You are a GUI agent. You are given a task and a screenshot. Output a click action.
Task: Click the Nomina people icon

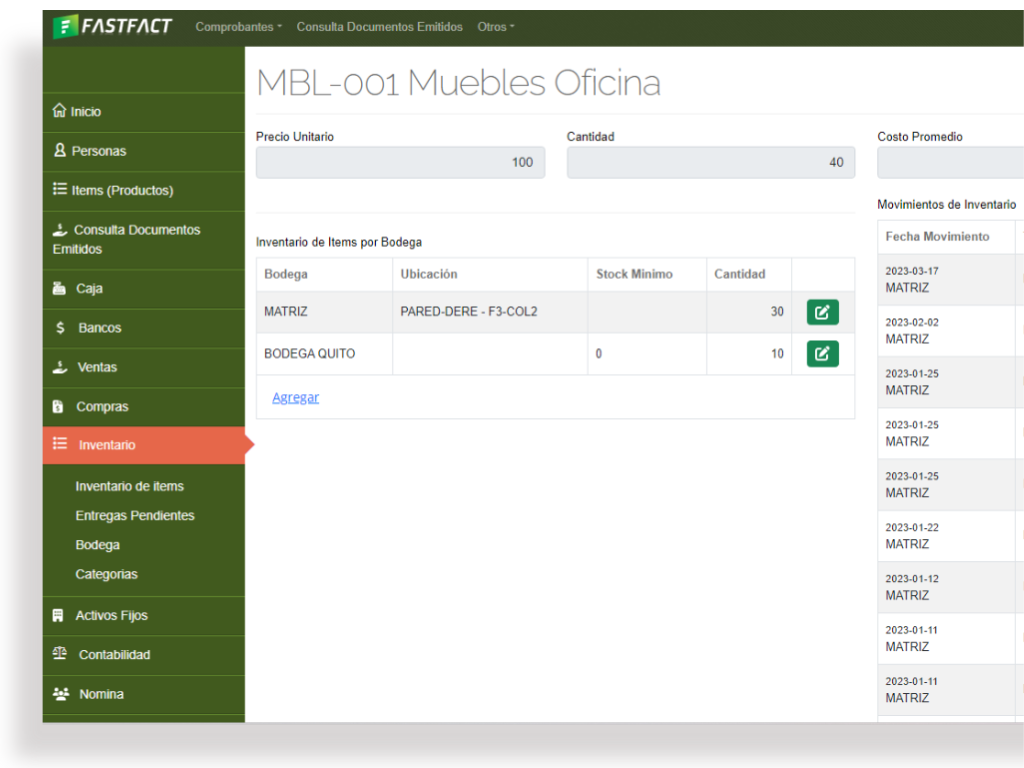pyautogui.click(x=61, y=694)
